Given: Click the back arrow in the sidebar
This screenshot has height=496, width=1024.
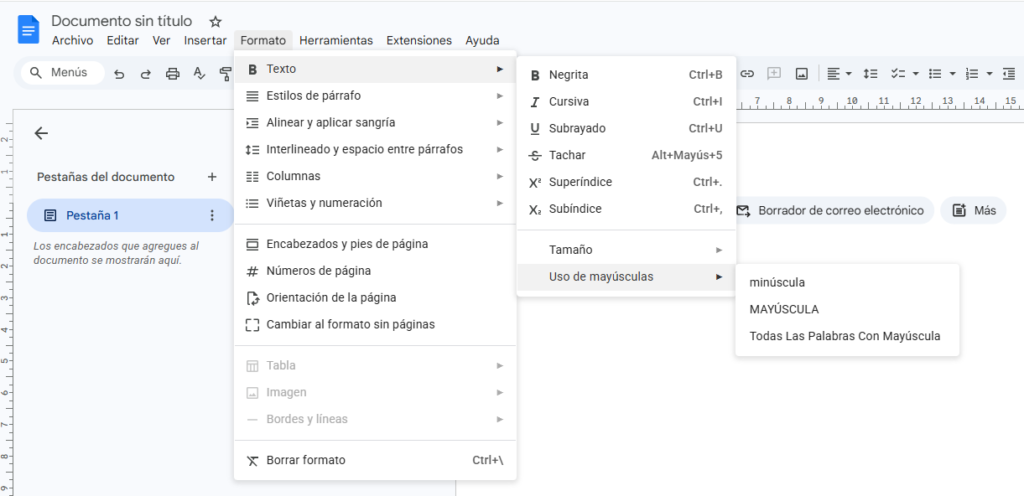Looking at the screenshot, I should (41, 133).
